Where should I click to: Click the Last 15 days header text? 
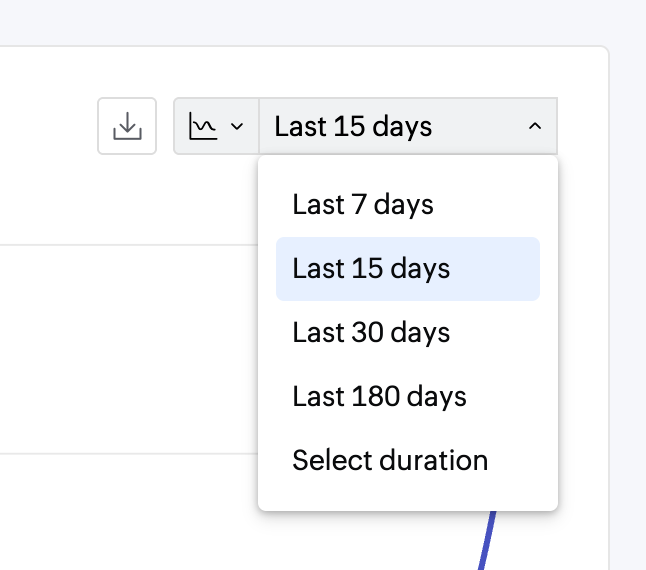tap(353, 127)
